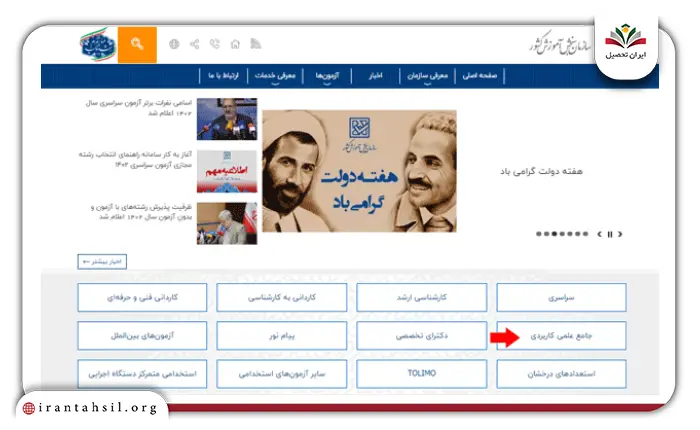Click the phone contact icon in header

tap(215, 44)
